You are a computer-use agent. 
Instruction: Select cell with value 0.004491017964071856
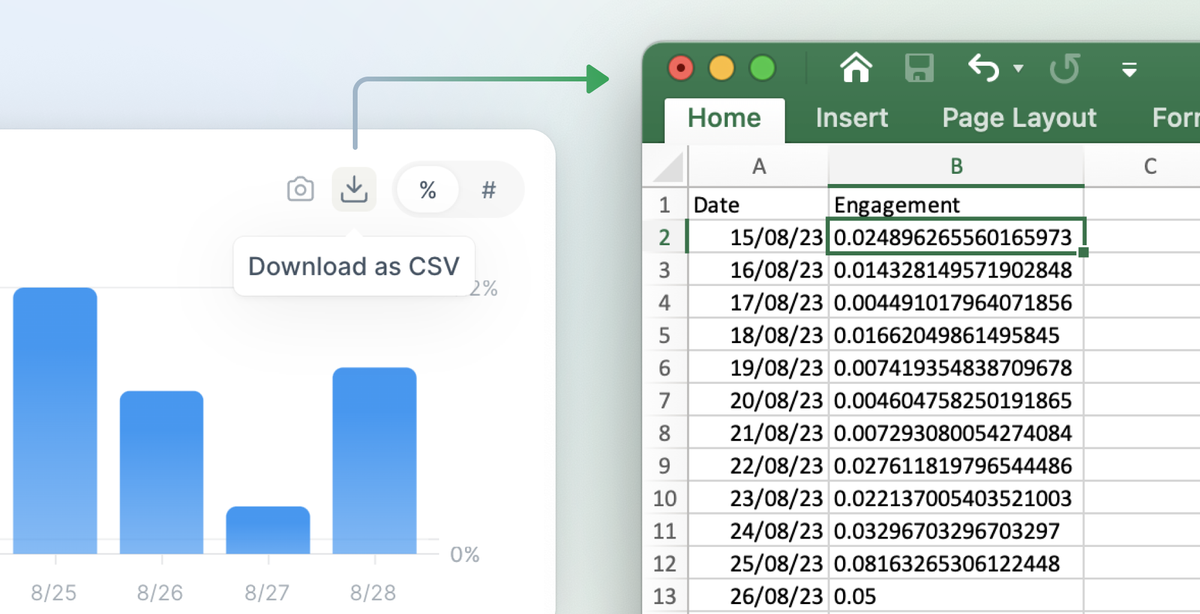(x=956, y=302)
